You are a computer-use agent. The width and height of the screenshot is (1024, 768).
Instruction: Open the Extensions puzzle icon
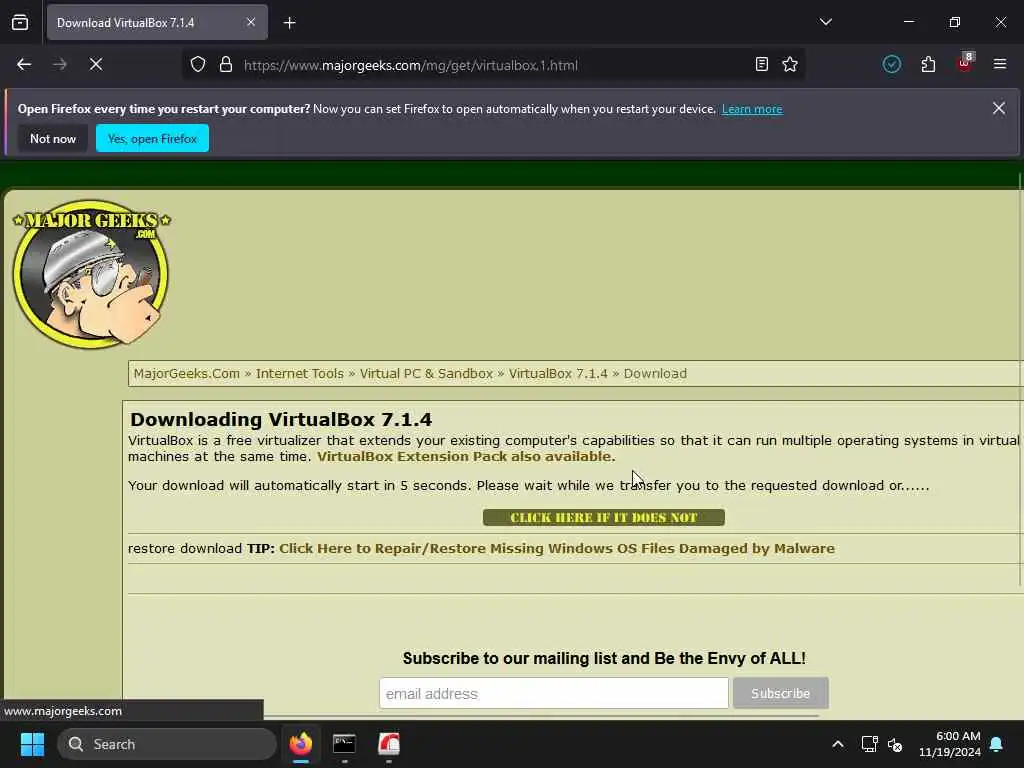click(928, 64)
